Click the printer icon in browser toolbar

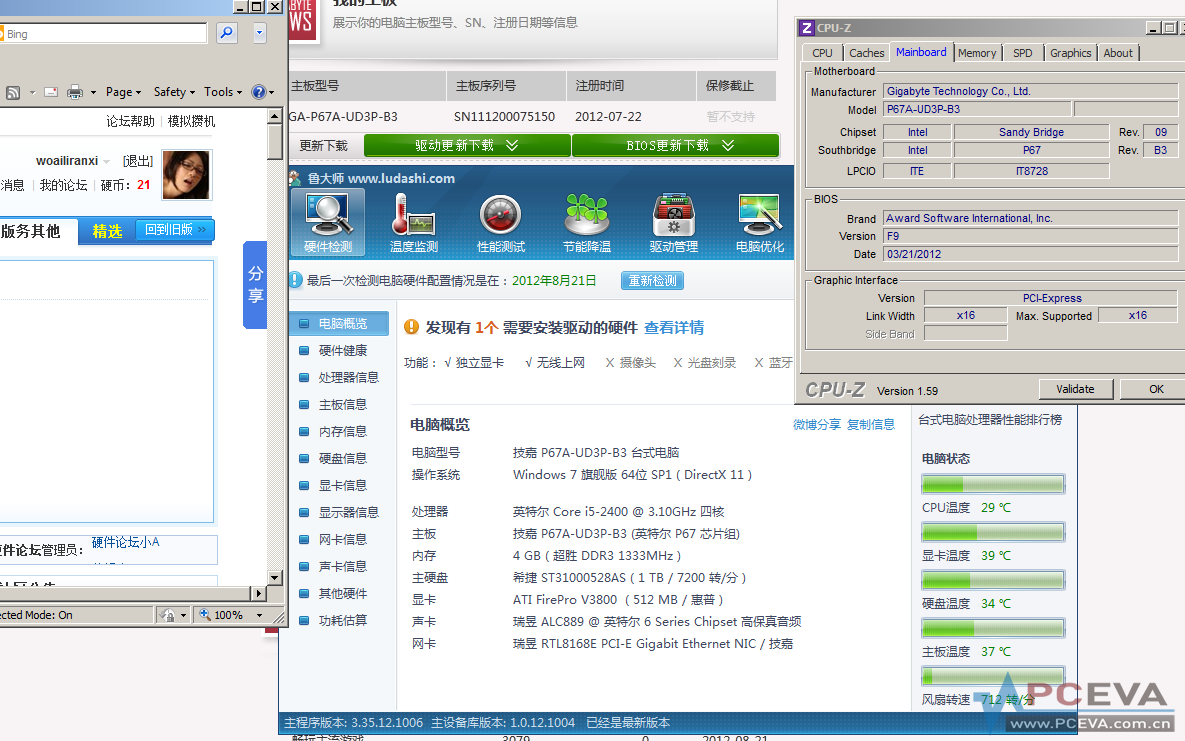75,92
